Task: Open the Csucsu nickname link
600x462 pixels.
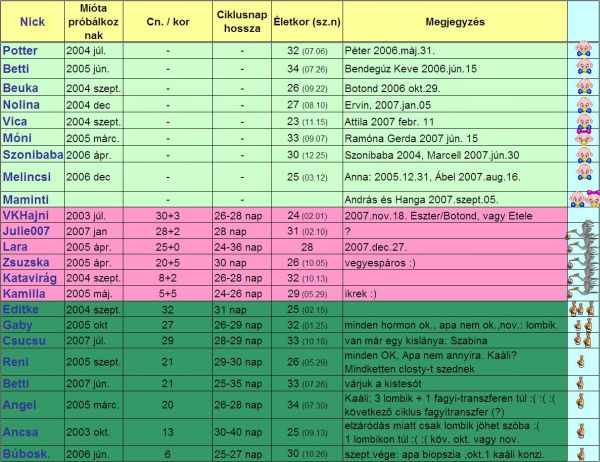Action: 24,340
